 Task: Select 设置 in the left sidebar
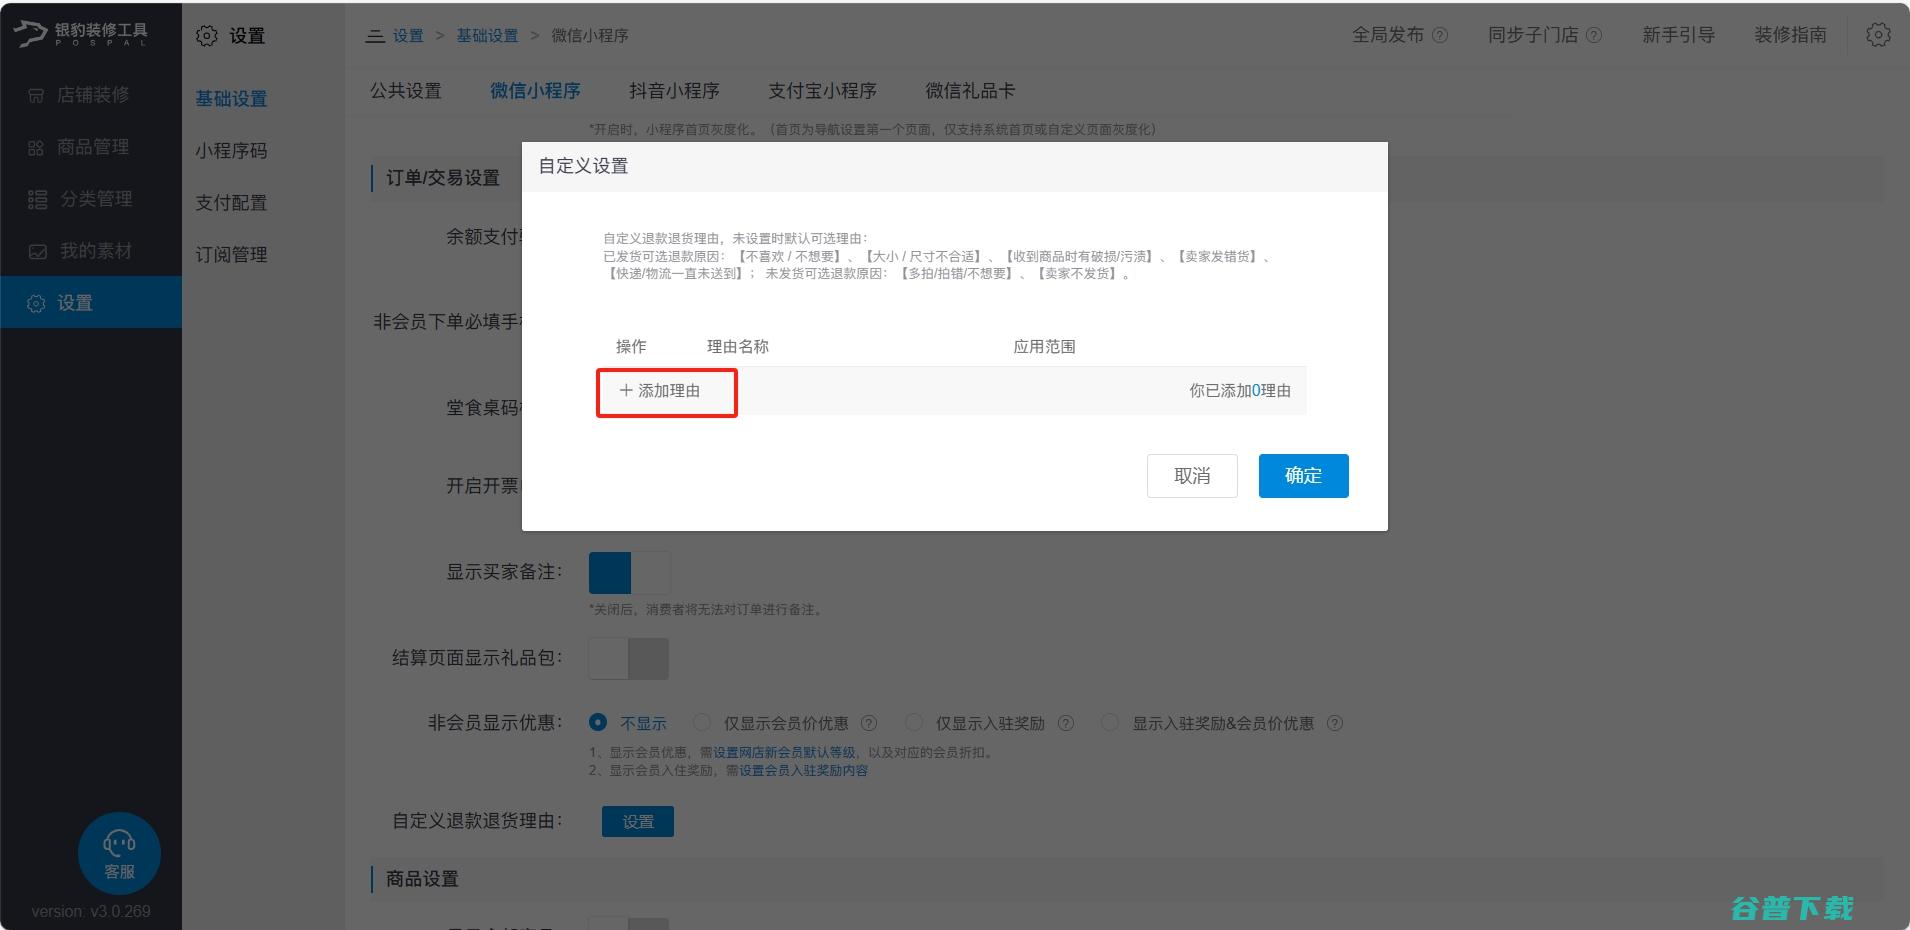[91, 303]
